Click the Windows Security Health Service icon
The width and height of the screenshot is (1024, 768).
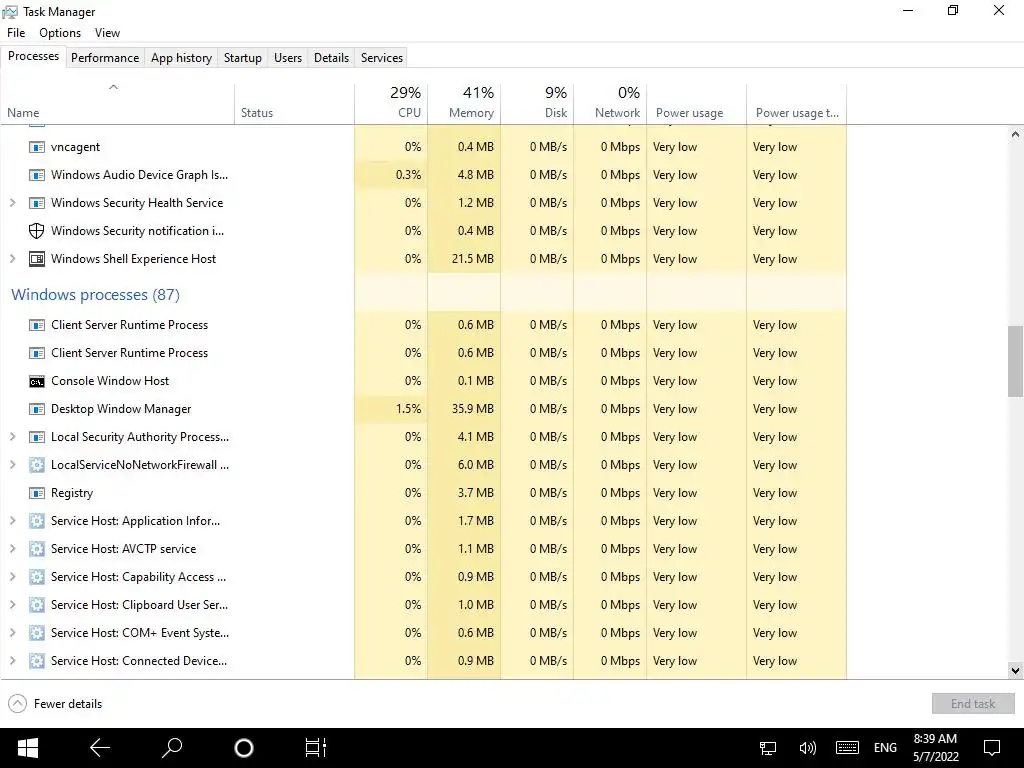click(37, 203)
